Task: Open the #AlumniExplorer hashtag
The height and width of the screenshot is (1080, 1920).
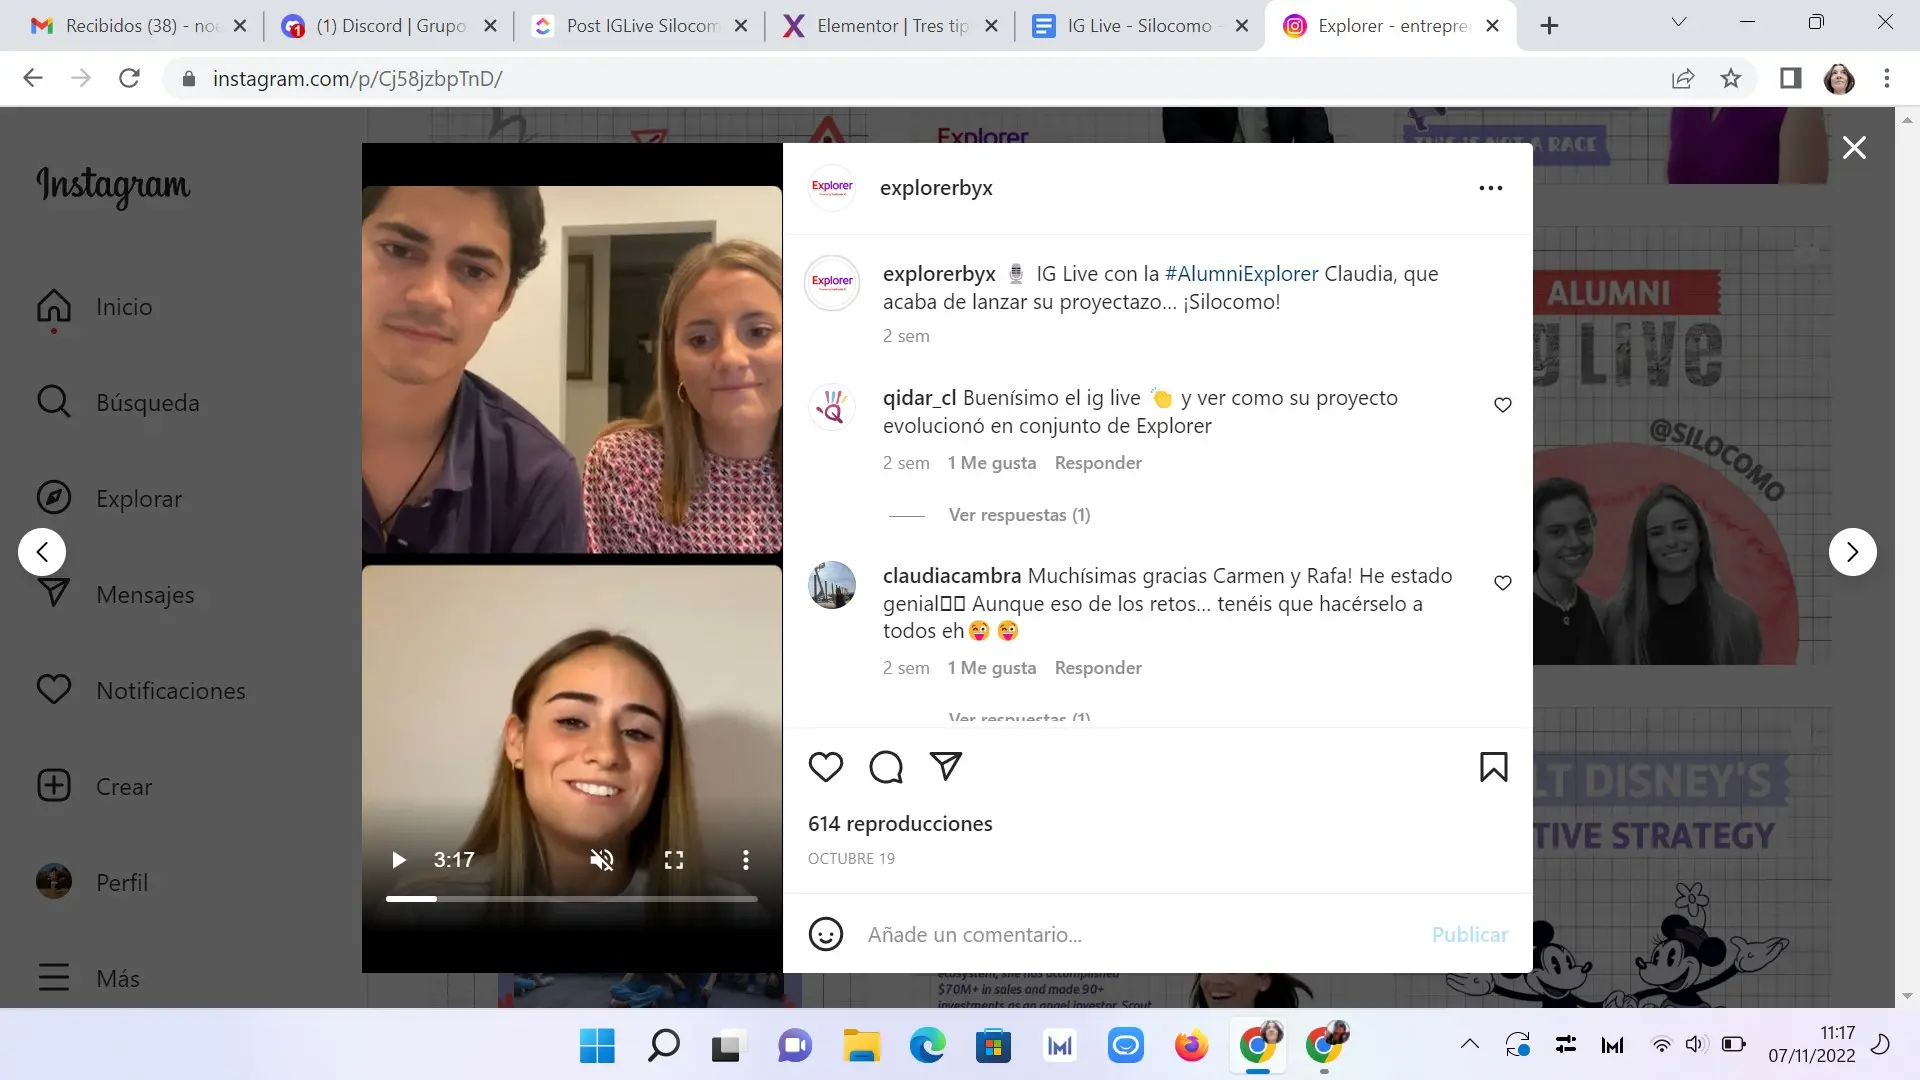Action: pyautogui.click(x=1242, y=274)
